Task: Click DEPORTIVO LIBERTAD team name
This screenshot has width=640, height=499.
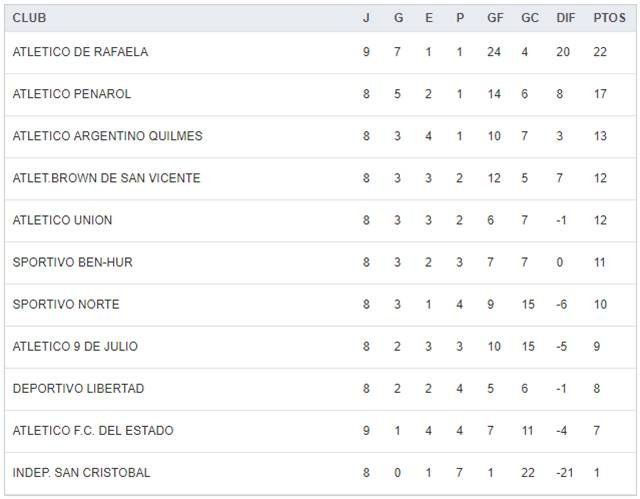Action: (x=78, y=388)
